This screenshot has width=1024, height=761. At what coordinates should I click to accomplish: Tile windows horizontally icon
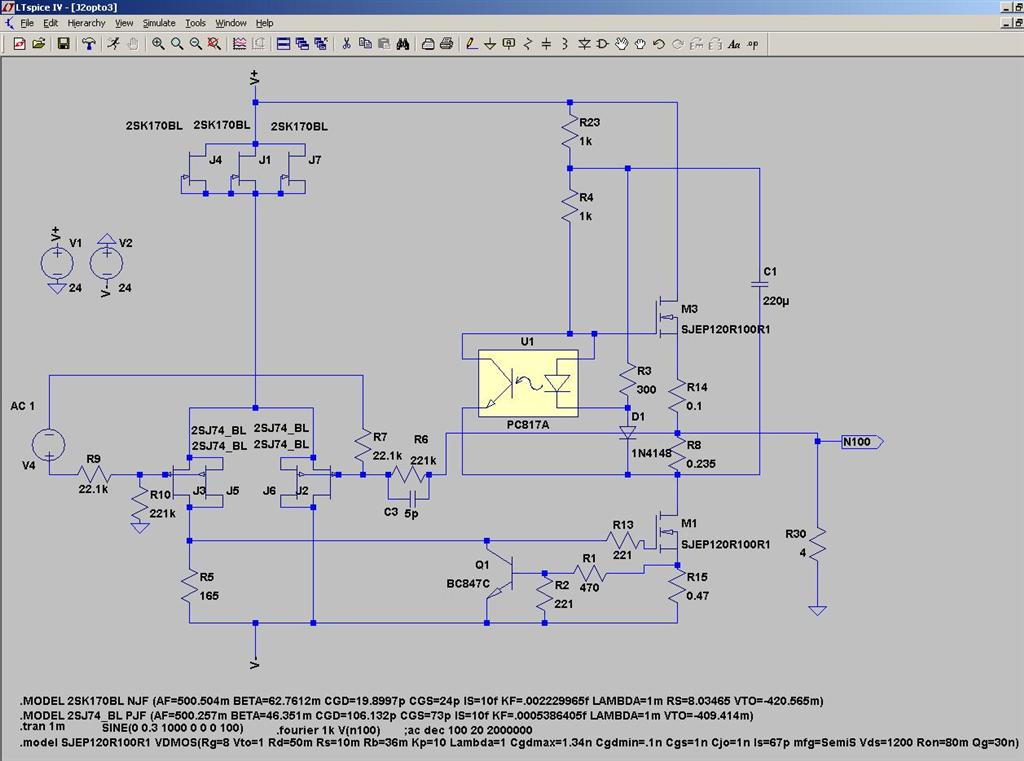(x=283, y=44)
